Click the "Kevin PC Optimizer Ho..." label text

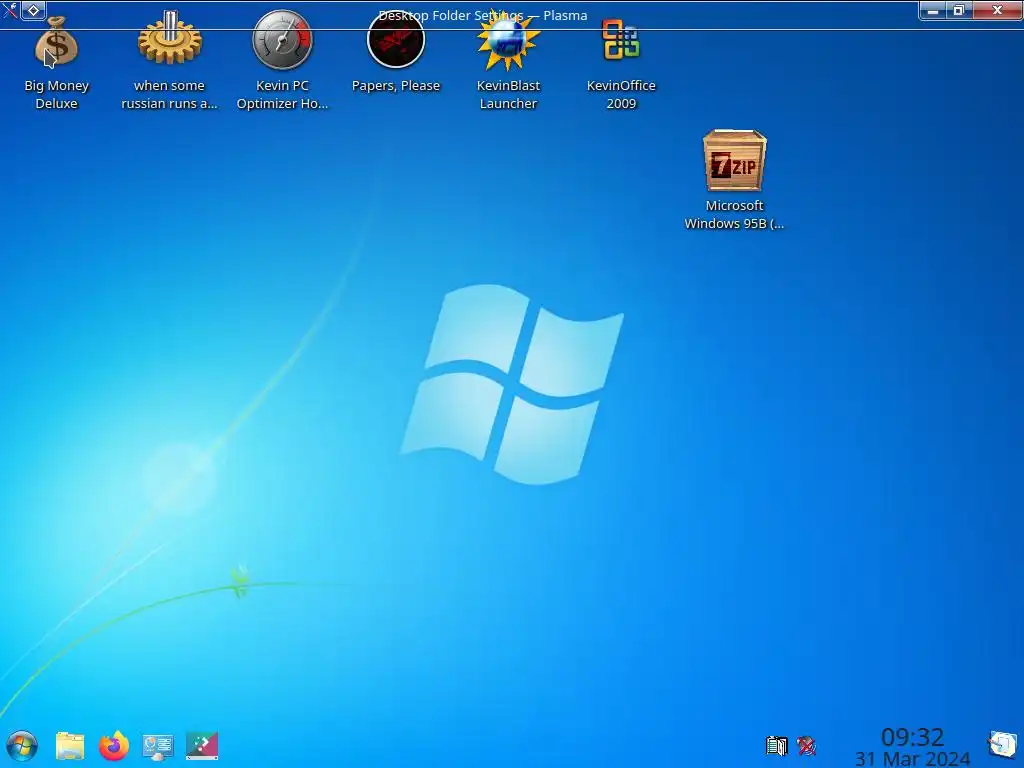point(282,94)
